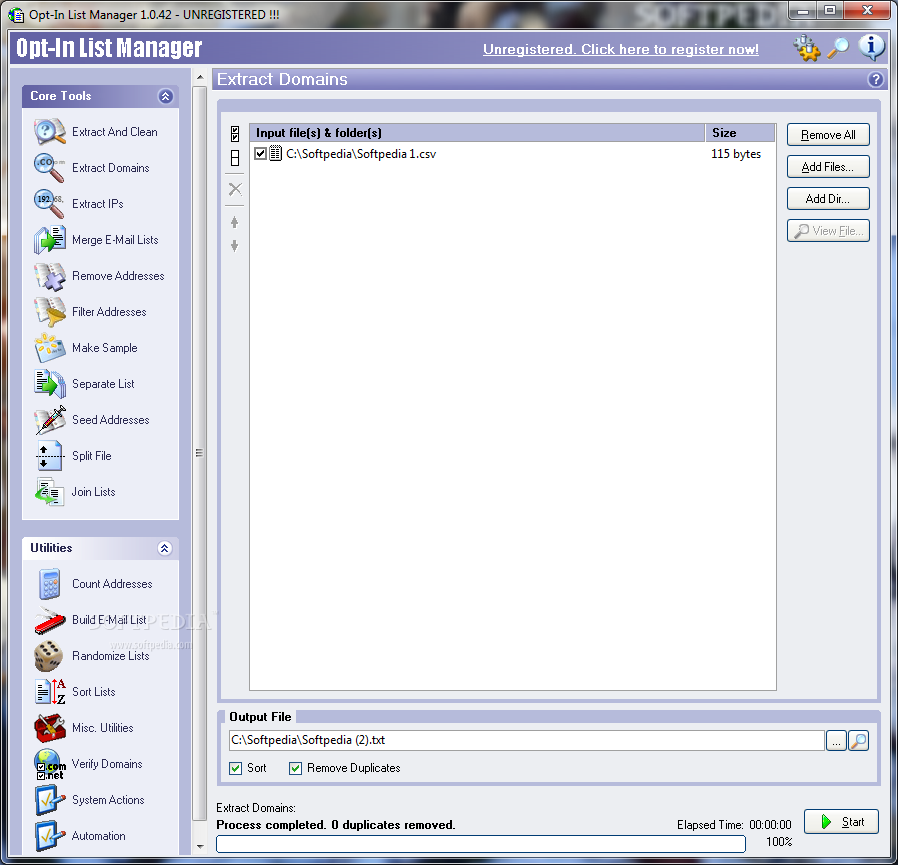Open the Join Lists icon
The image size is (898, 865).
click(49, 492)
